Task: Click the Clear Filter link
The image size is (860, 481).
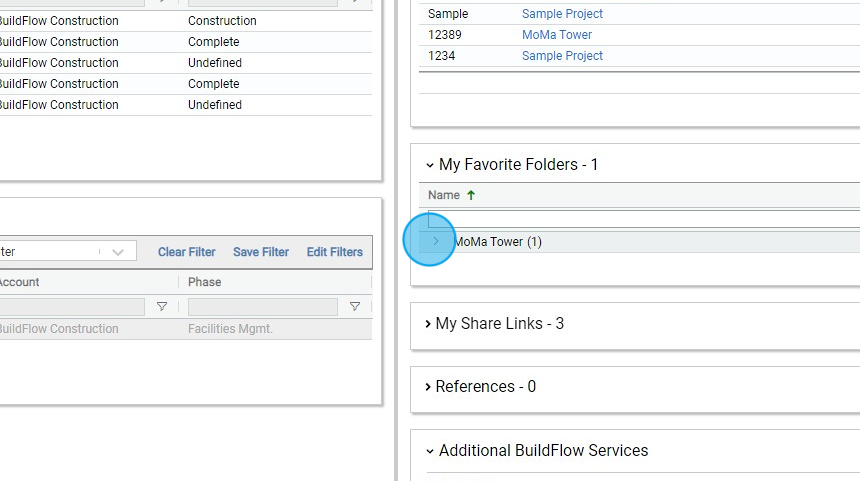Action: [x=186, y=252]
